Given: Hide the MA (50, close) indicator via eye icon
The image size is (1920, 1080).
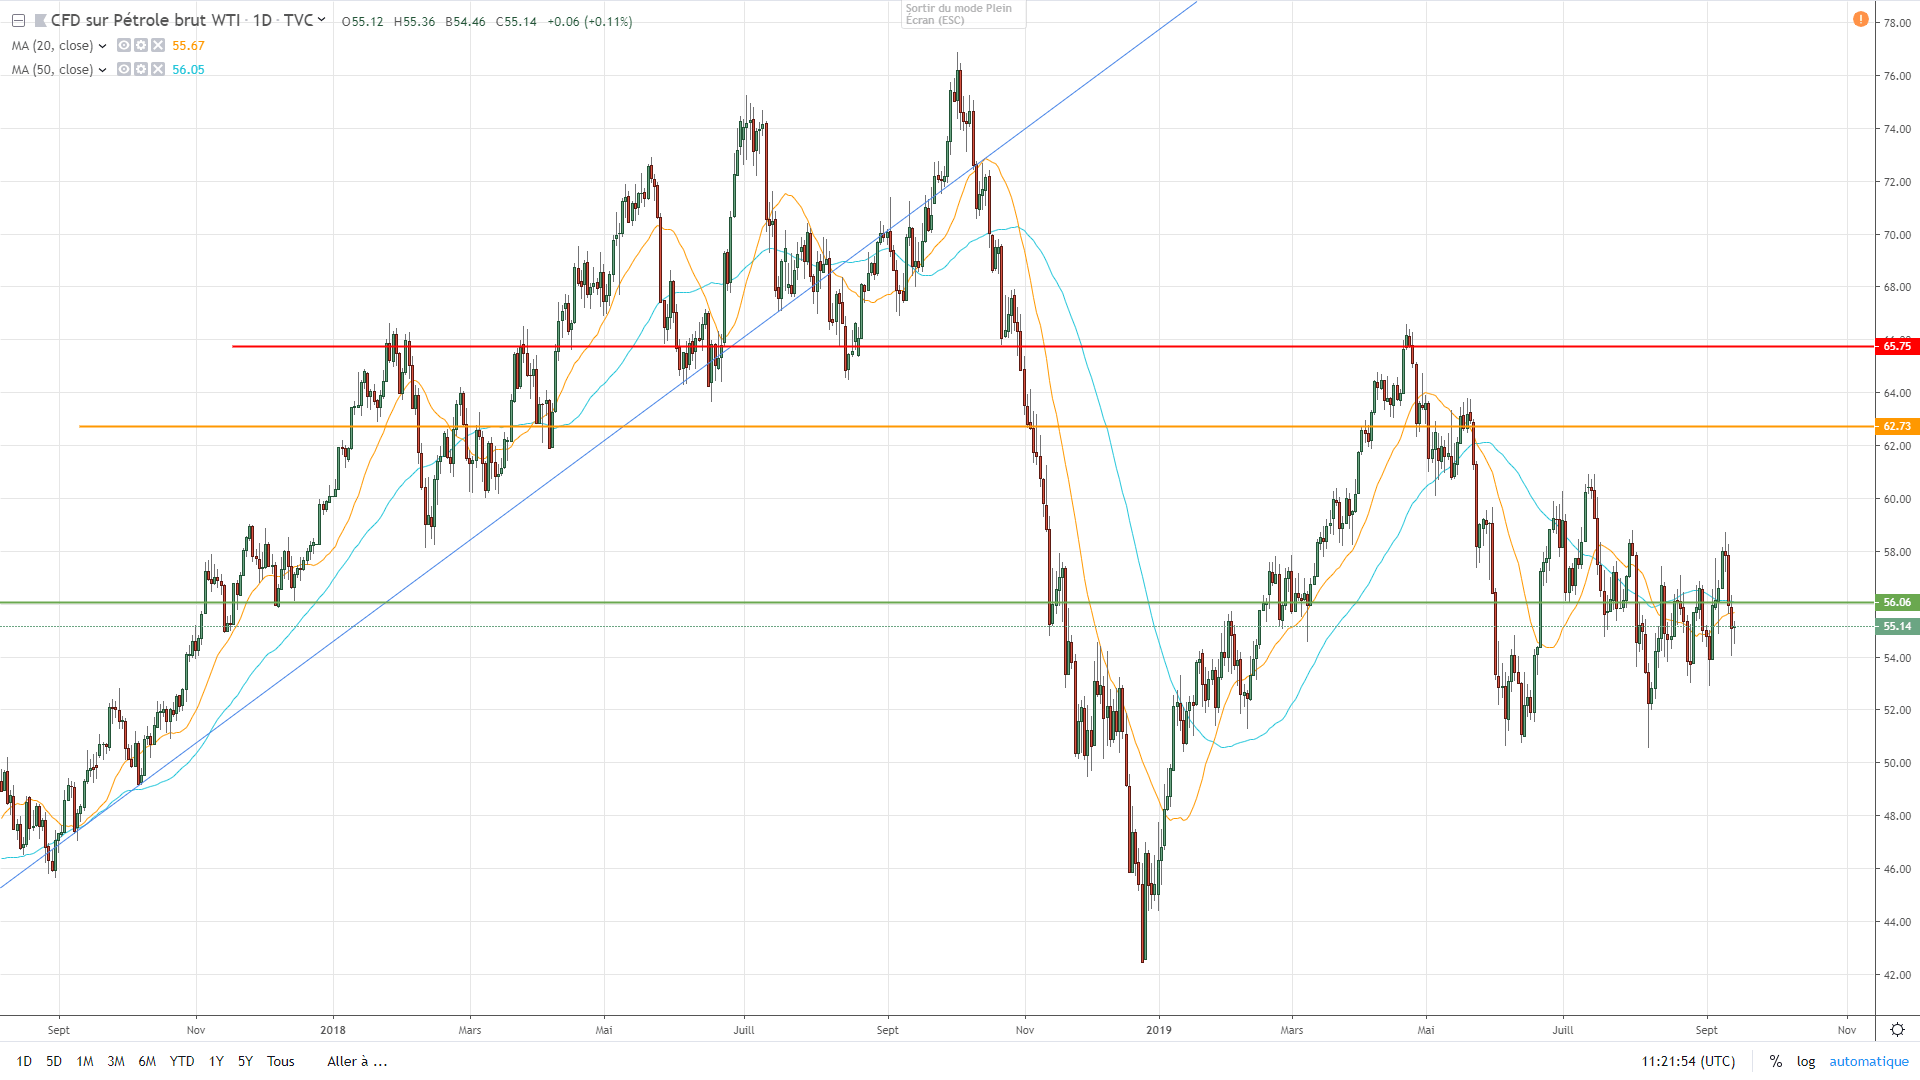Looking at the screenshot, I should pyautogui.click(x=124, y=69).
